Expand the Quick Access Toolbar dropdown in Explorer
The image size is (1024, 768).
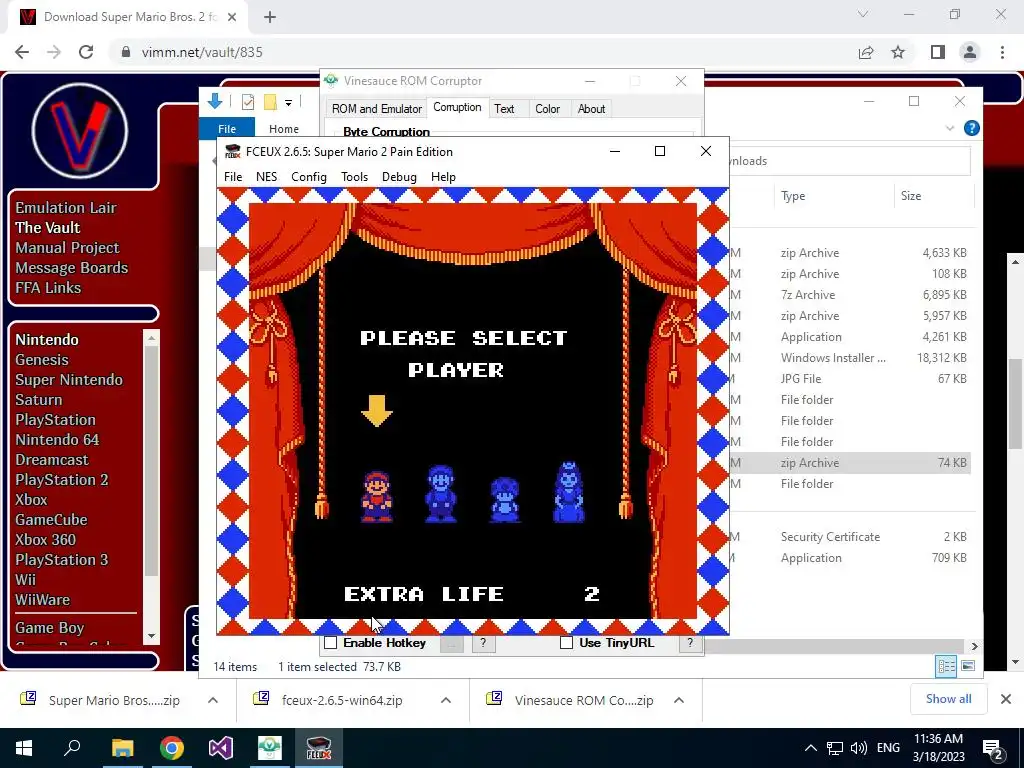click(288, 103)
